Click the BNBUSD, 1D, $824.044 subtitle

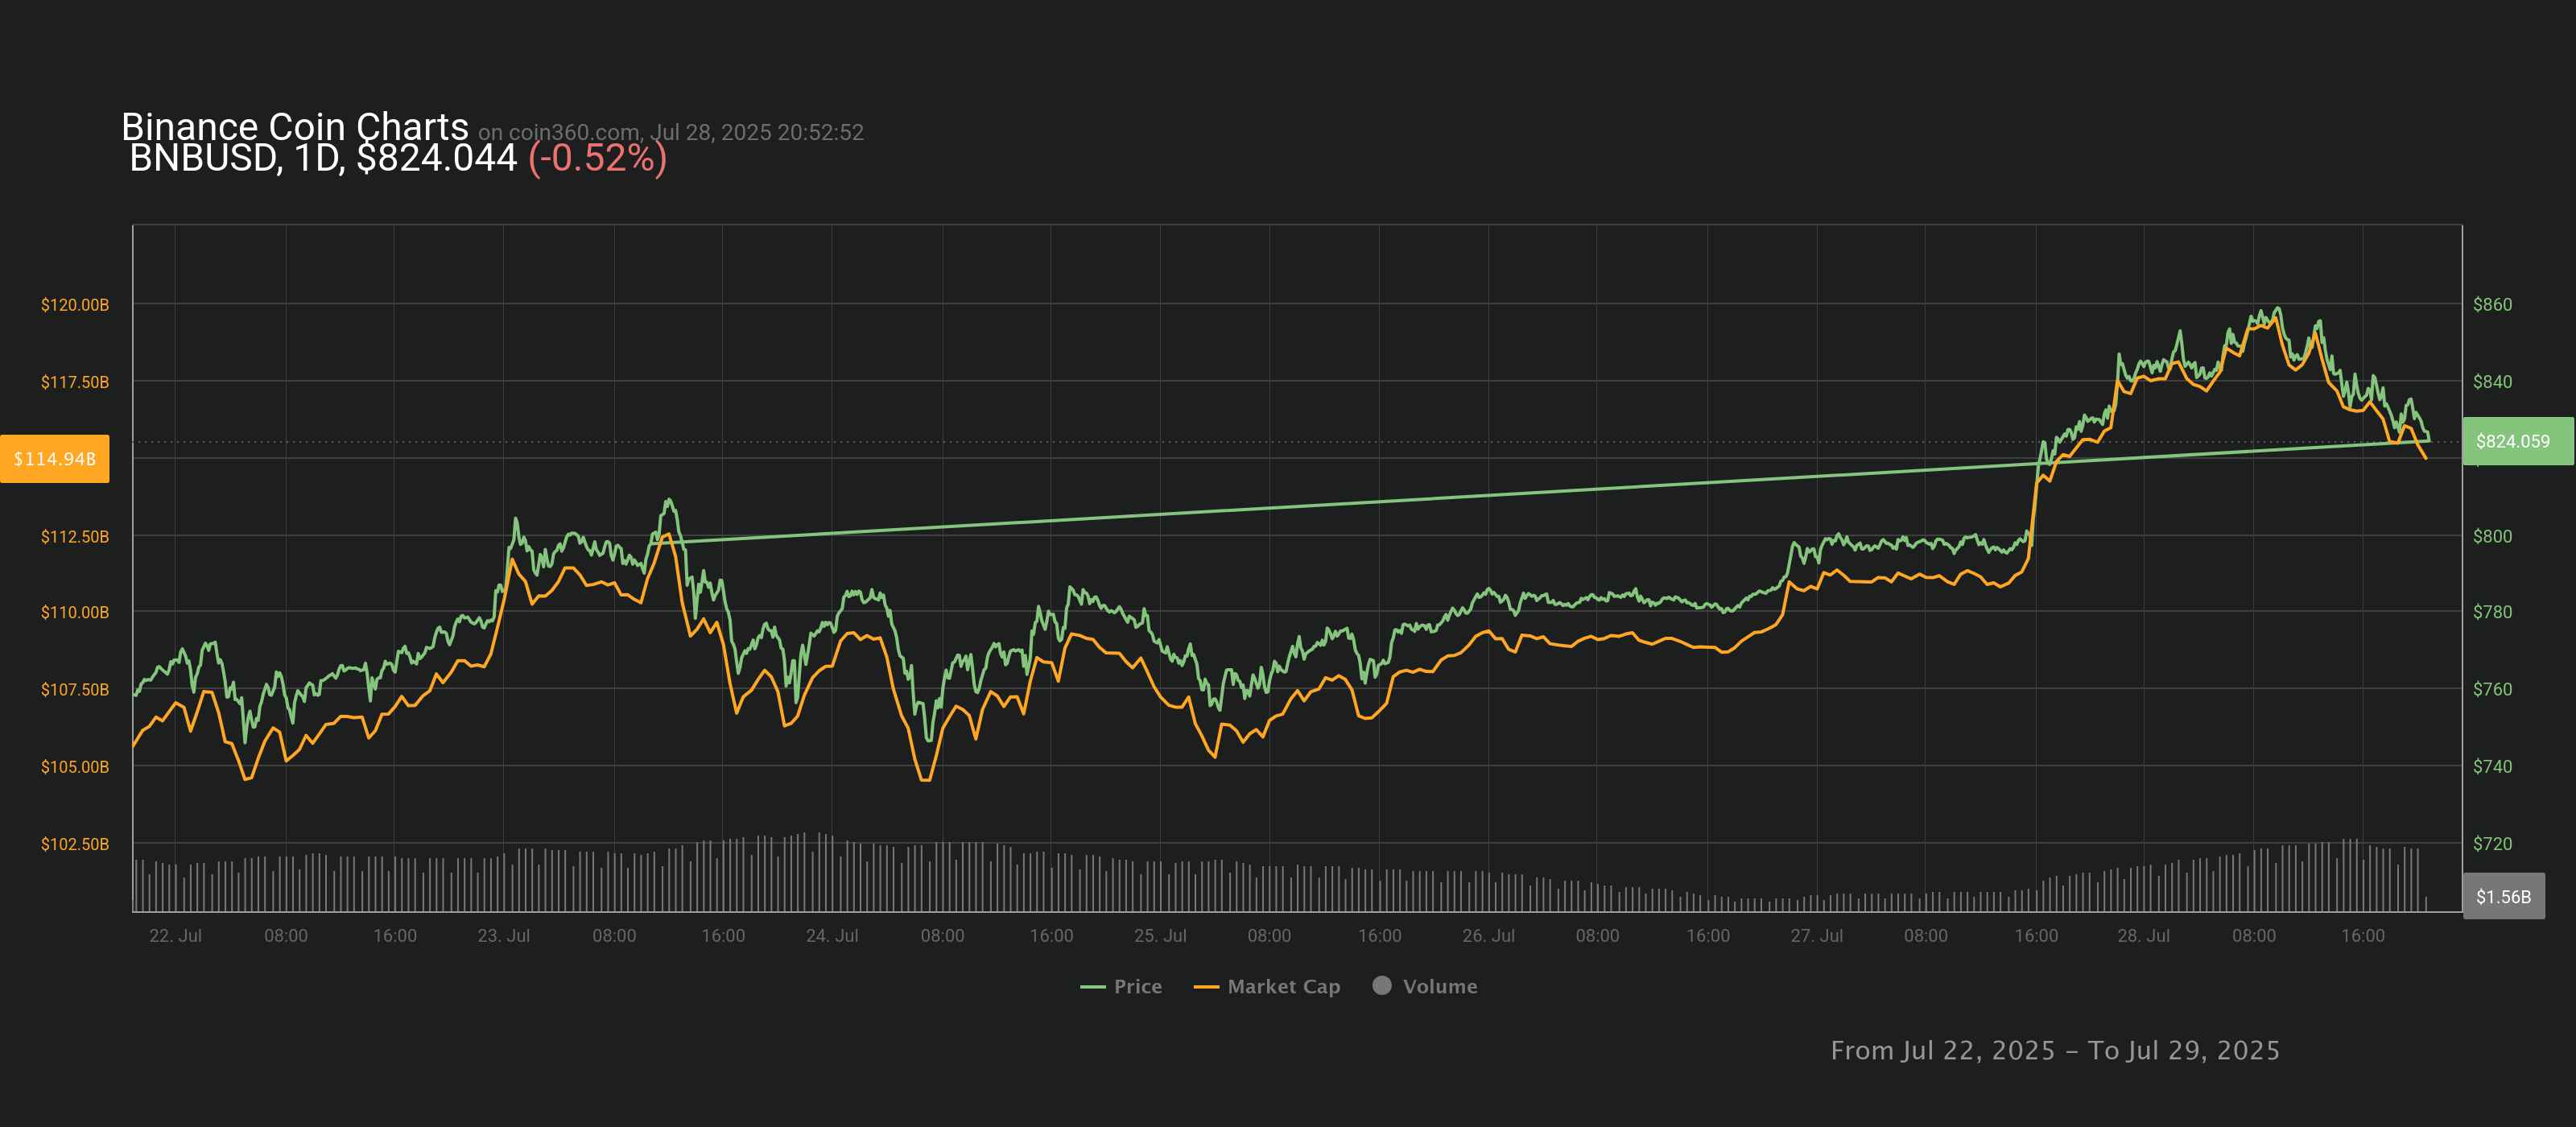click(323, 158)
